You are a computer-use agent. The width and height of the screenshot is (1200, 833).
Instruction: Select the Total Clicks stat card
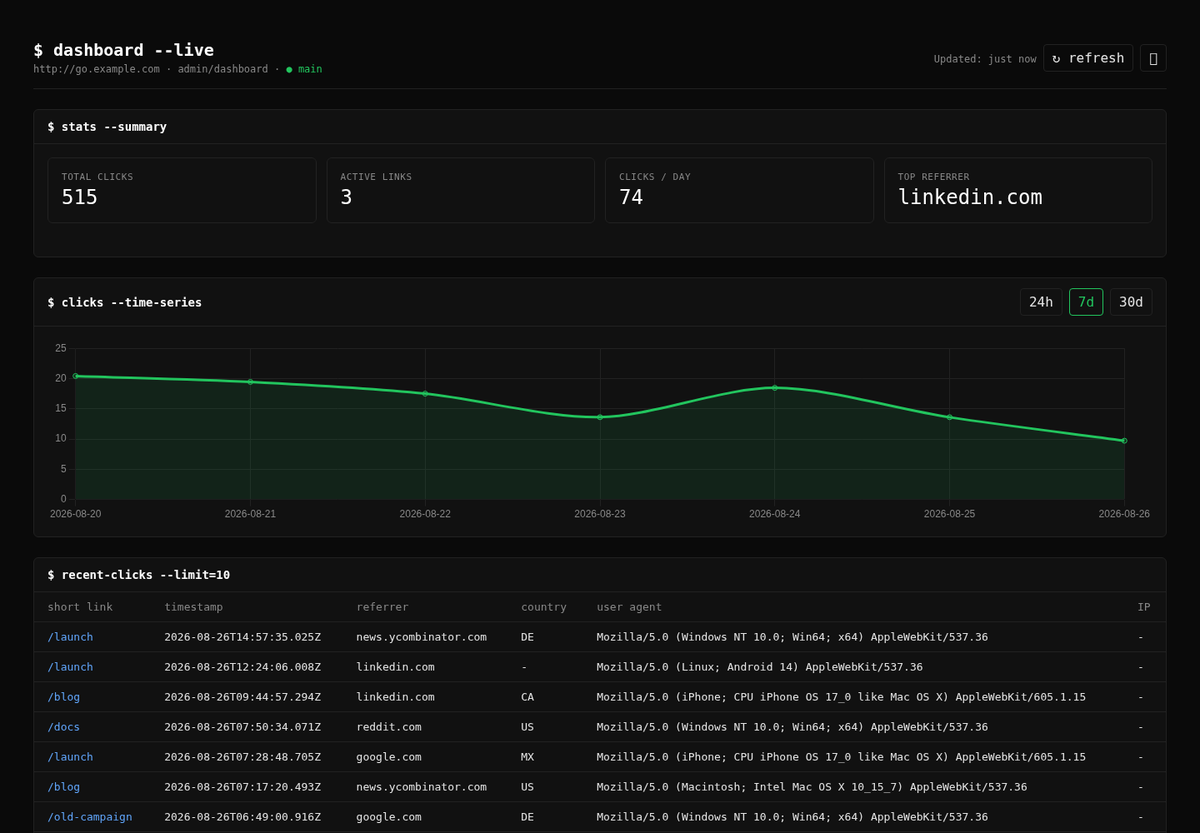point(182,190)
